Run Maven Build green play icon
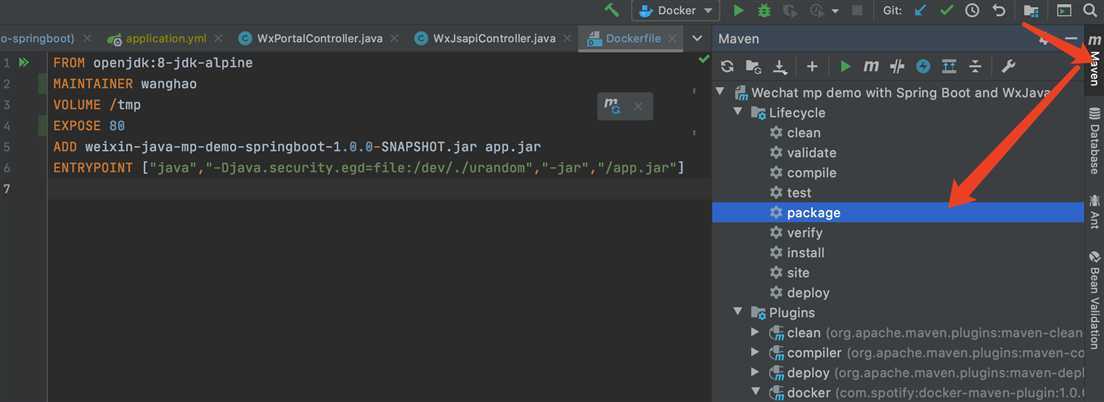 [846, 67]
